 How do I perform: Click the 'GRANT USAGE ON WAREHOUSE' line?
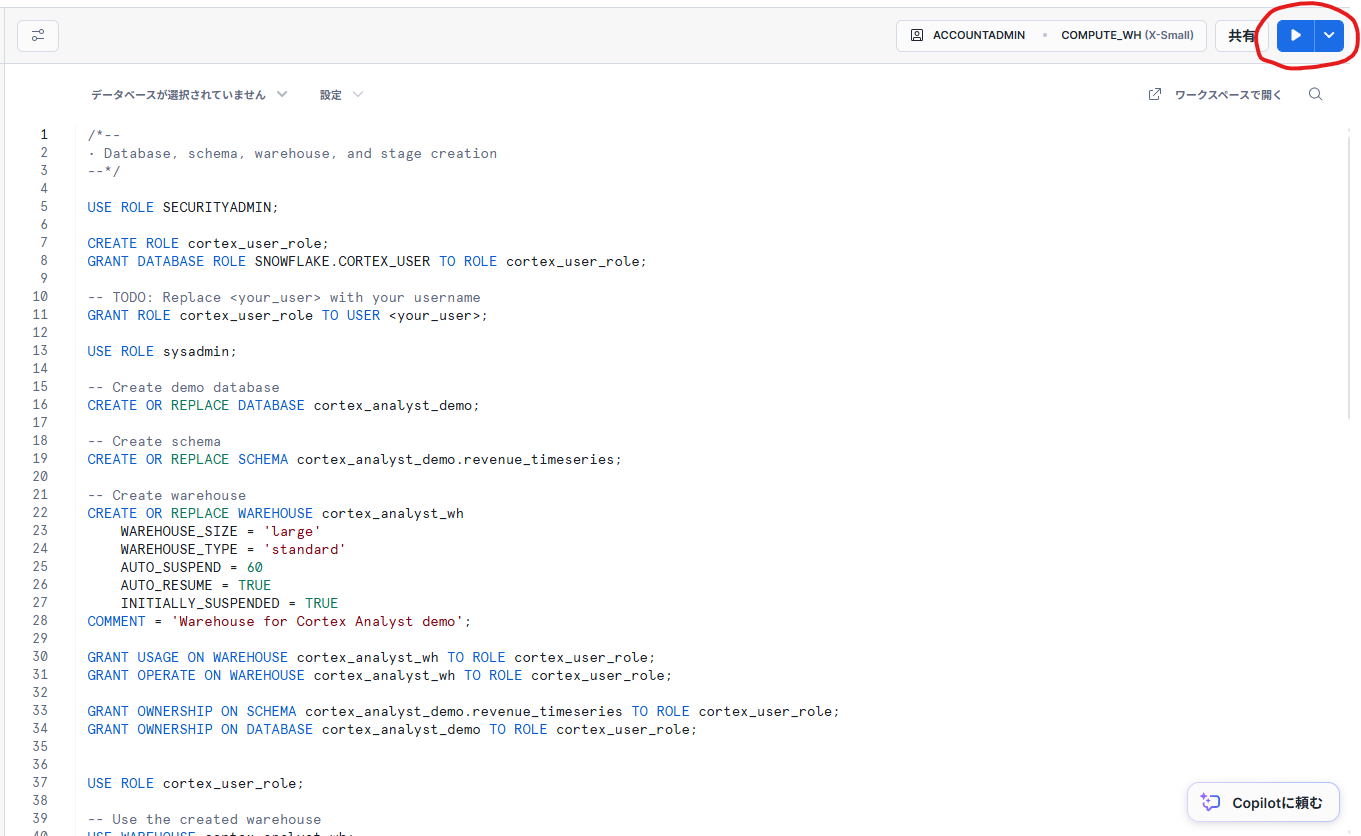point(371,657)
